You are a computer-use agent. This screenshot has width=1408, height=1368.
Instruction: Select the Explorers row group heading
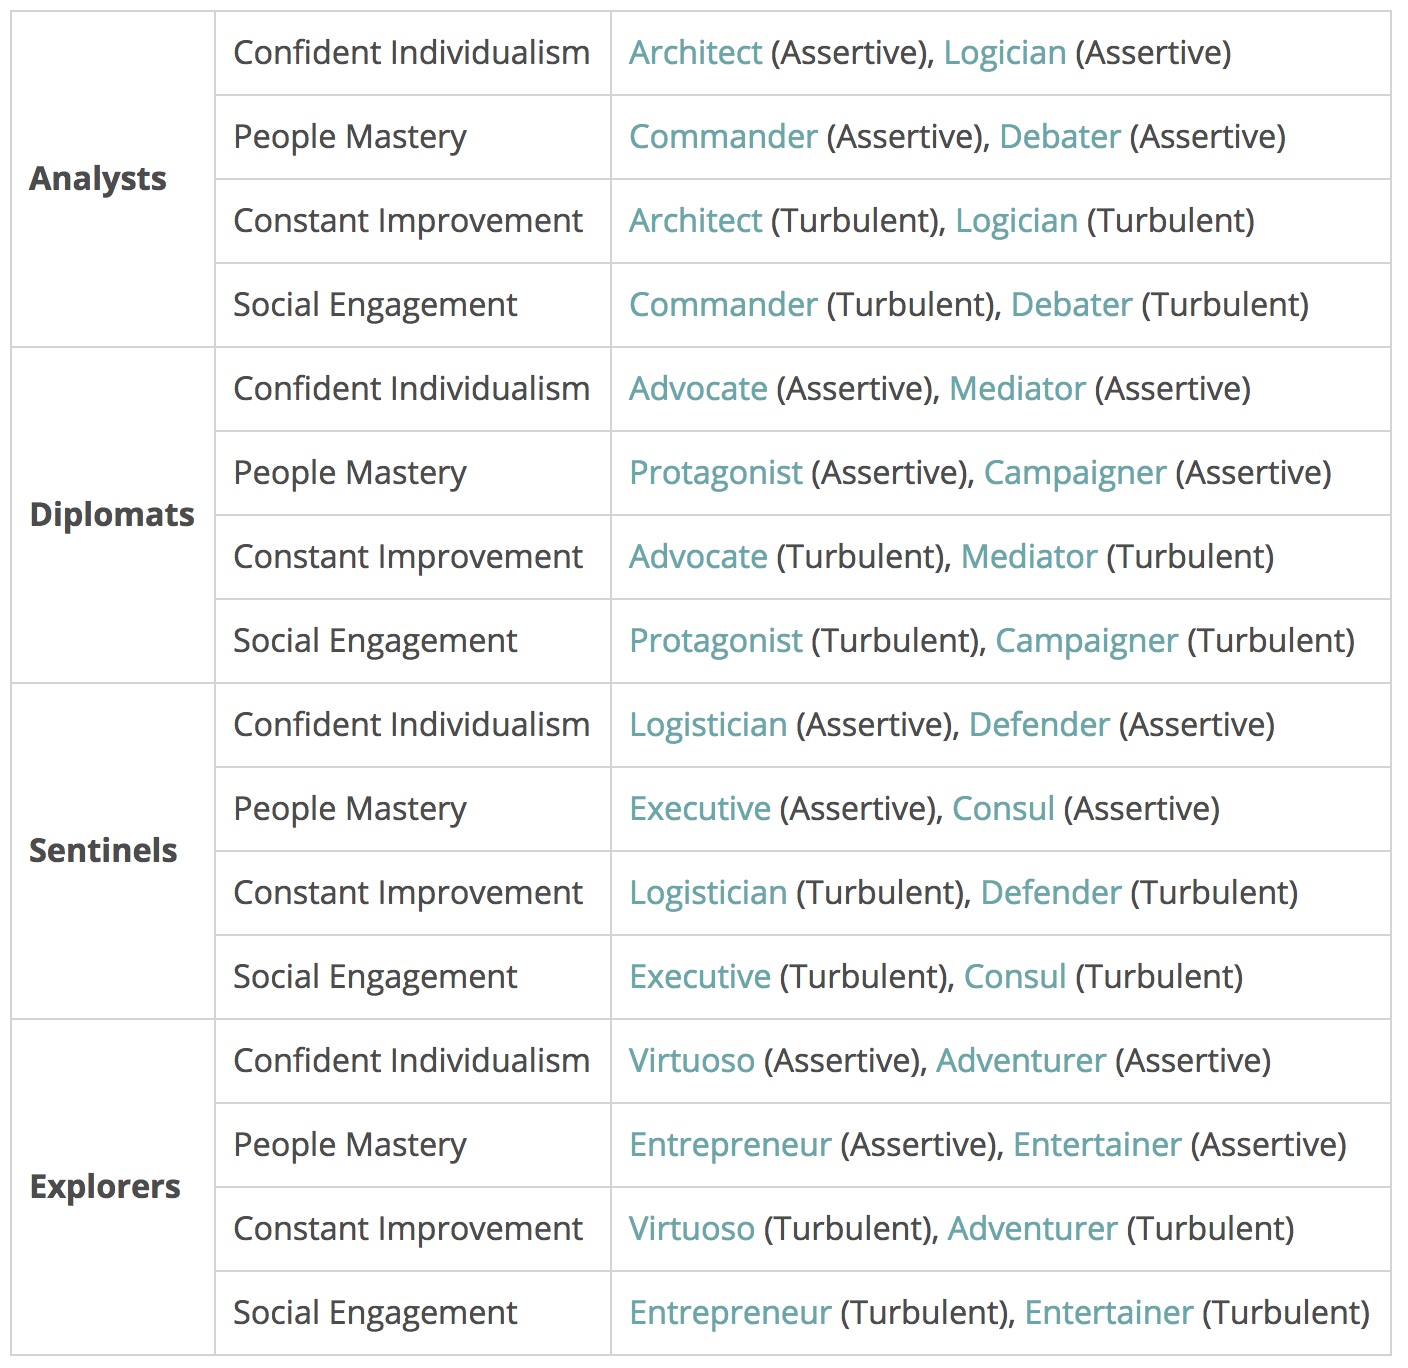pos(105,1187)
